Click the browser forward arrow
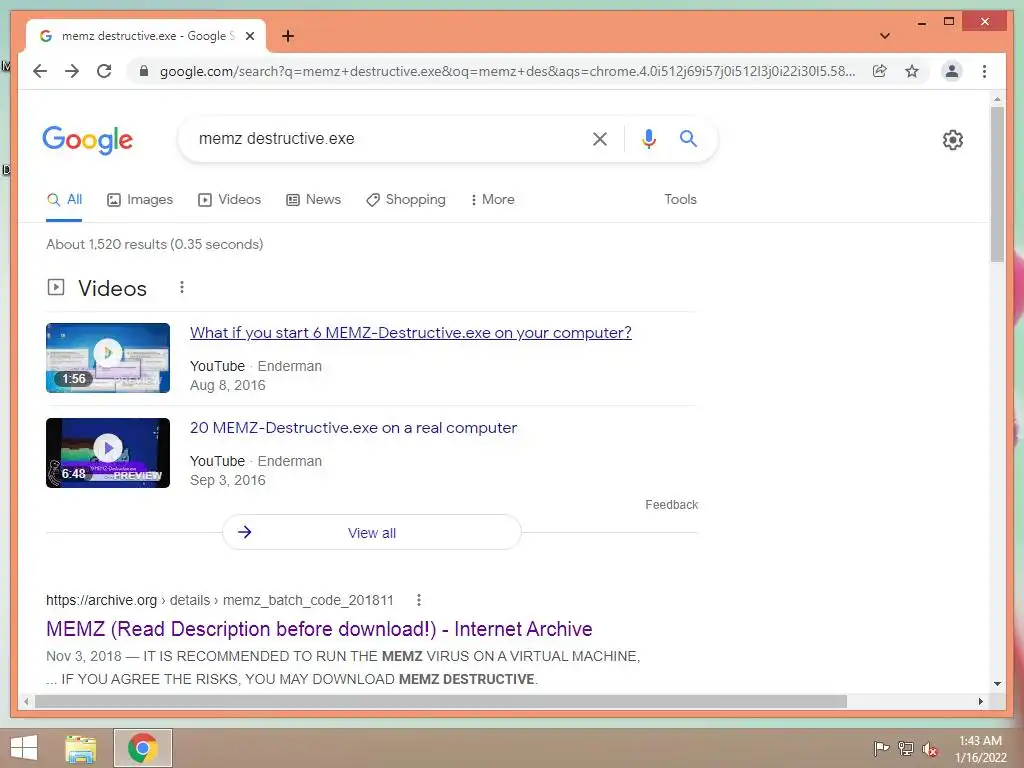1024x768 pixels. point(72,71)
